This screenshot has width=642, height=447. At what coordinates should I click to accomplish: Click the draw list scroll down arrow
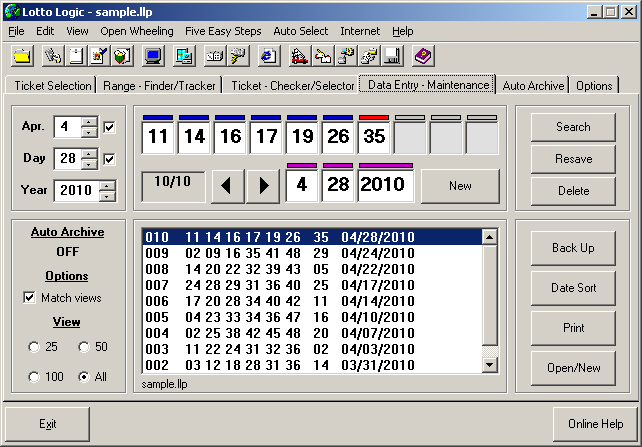tap(490, 365)
